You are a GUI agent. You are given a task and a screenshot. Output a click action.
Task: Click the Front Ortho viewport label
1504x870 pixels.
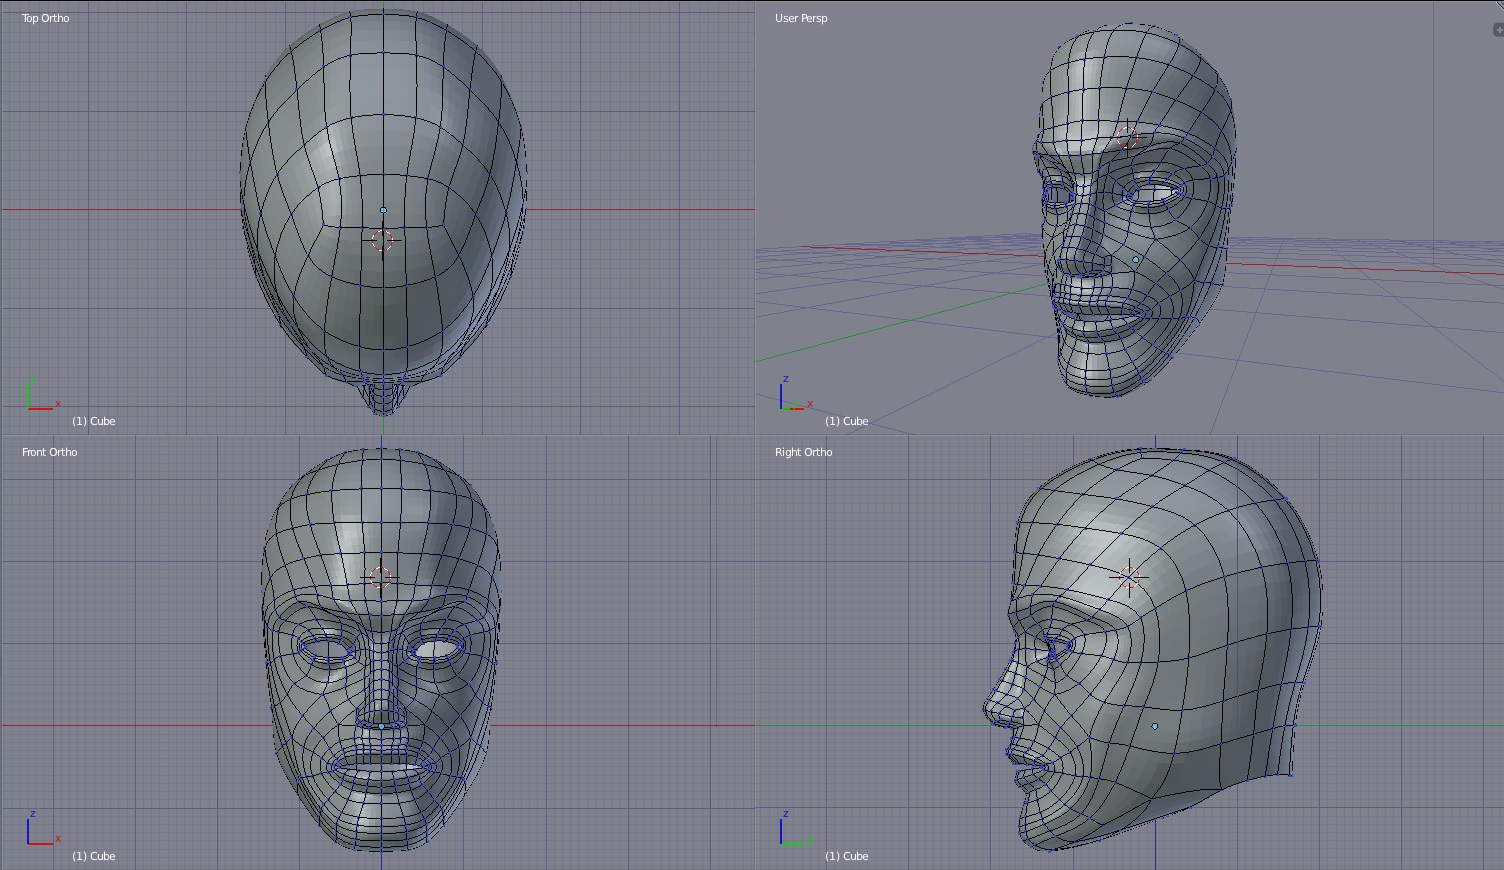pyautogui.click(x=50, y=452)
